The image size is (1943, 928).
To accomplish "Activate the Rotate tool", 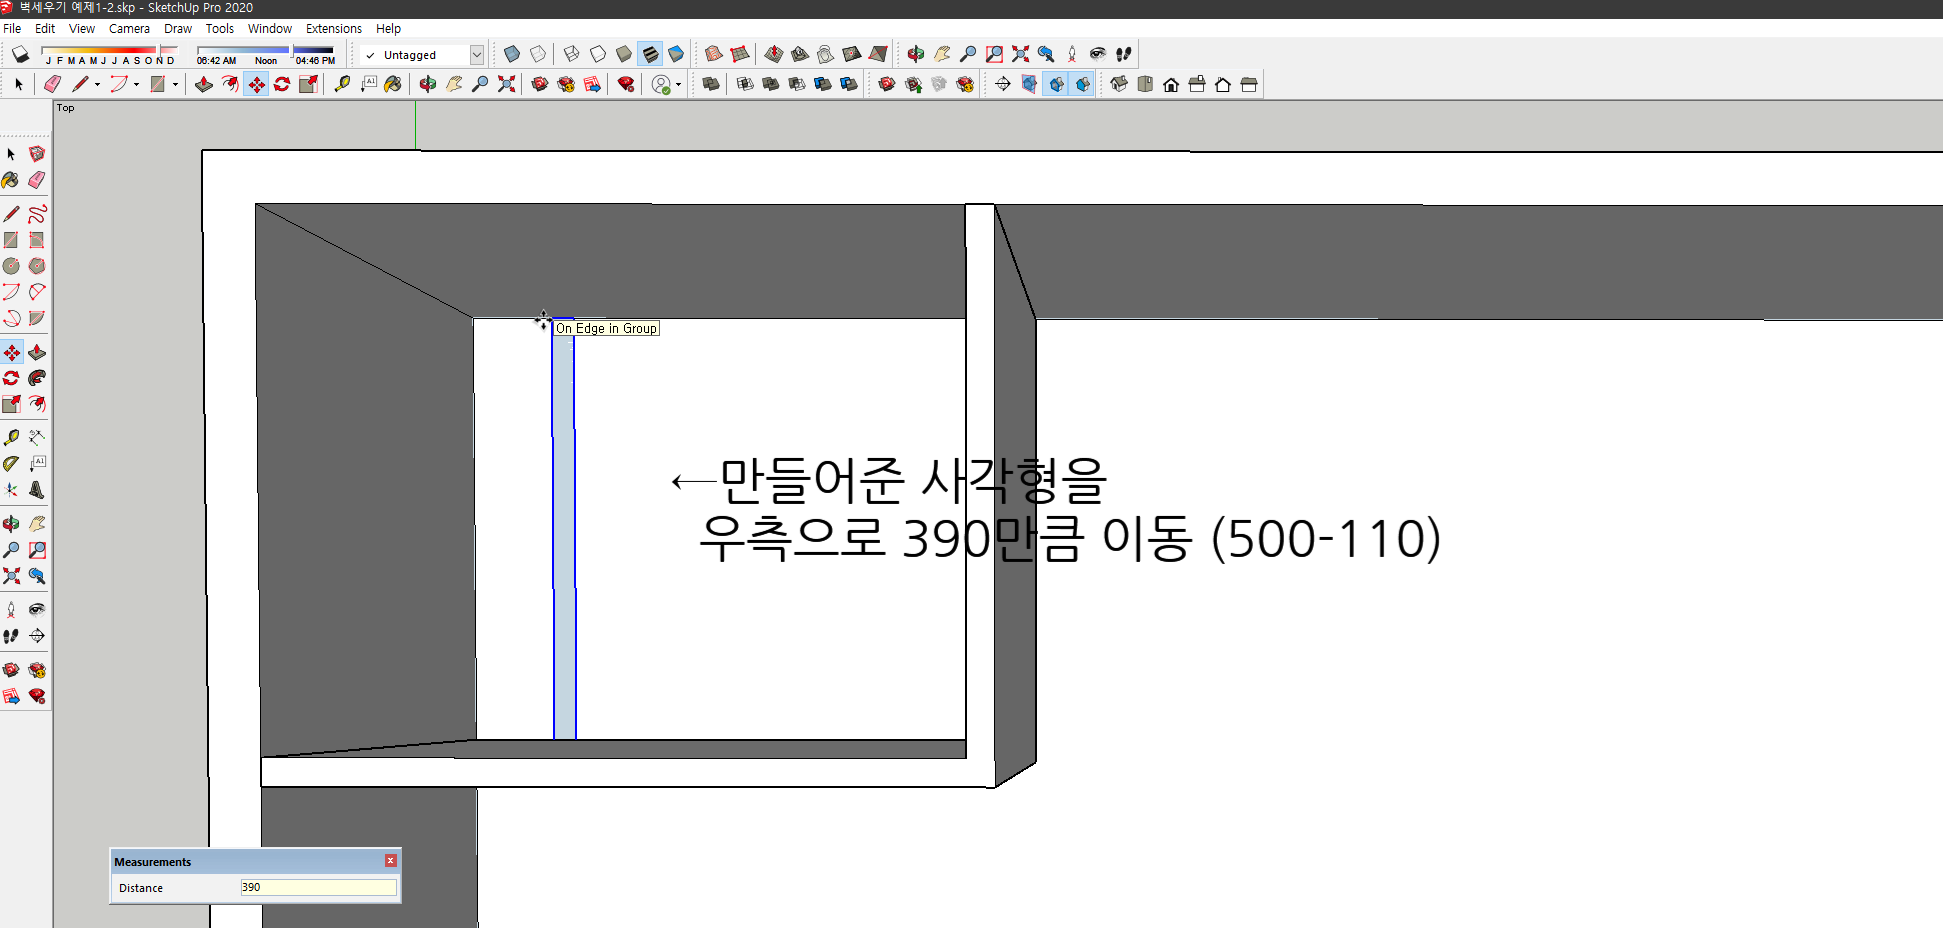I will click(12, 377).
